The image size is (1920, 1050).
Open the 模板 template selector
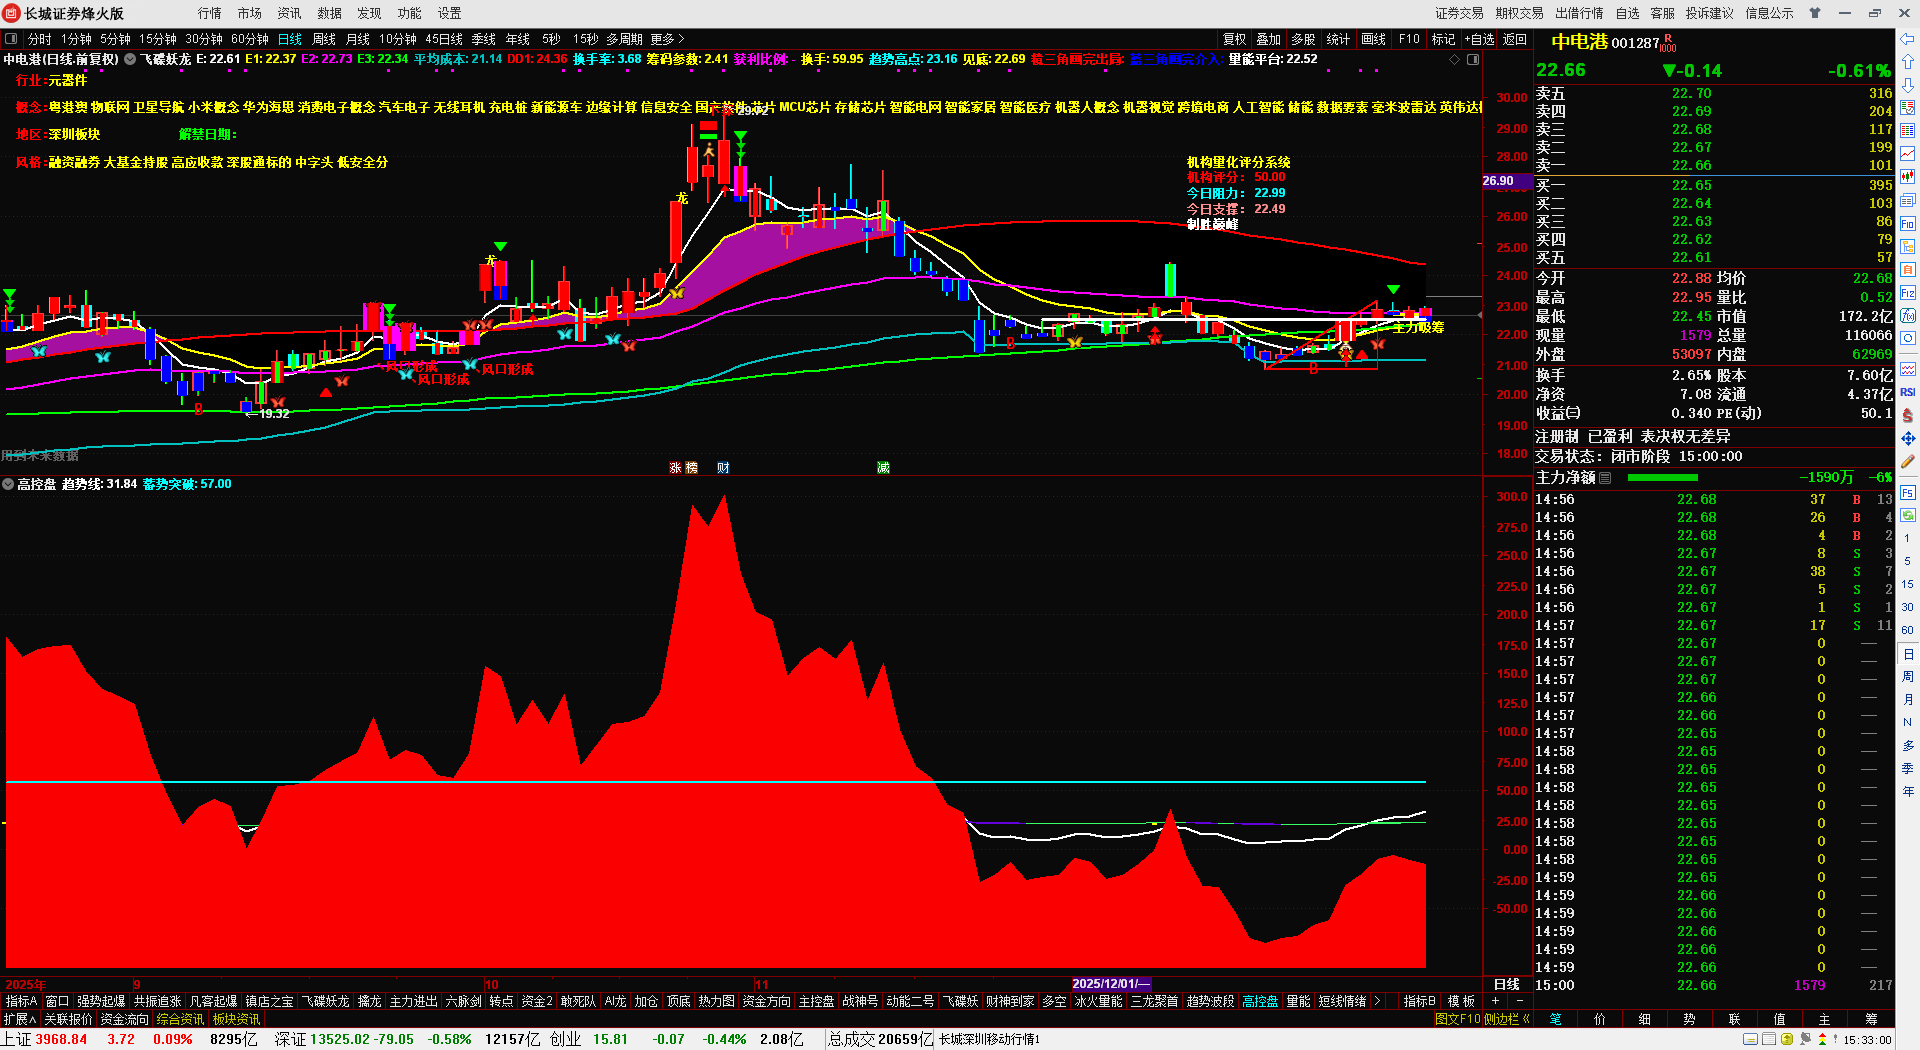click(x=1462, y=1001)
